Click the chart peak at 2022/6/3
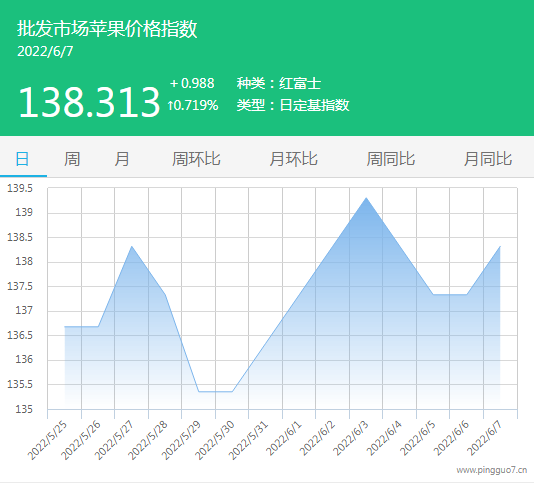The width and height of the screenshot is (534, 483). [366, 198]
